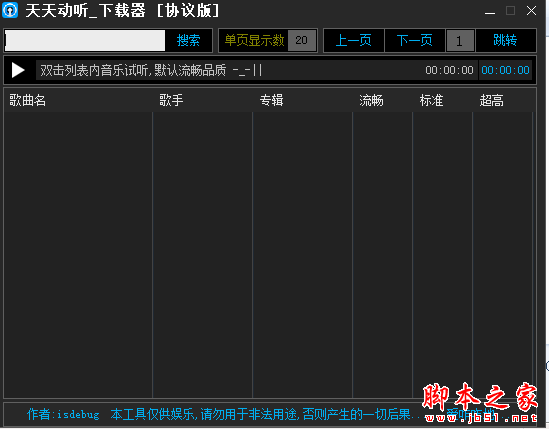Click the search text input box

(85, 40)
